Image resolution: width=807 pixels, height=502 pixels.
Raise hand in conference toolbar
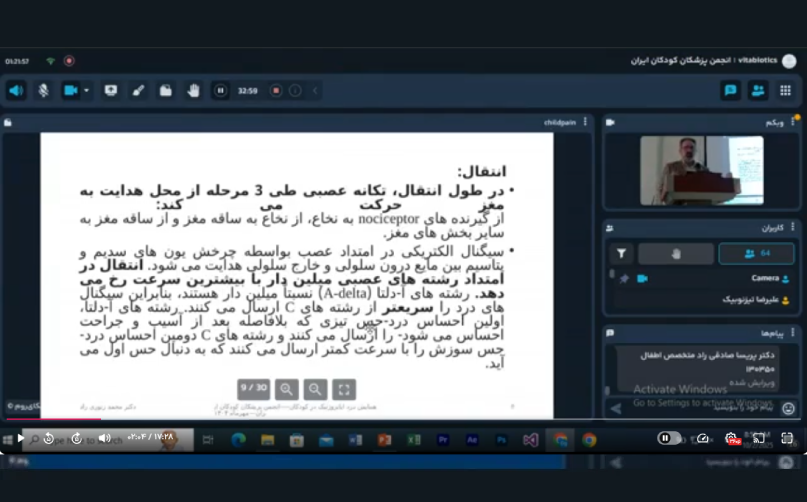pyautogui.click(x=194, y=91)
